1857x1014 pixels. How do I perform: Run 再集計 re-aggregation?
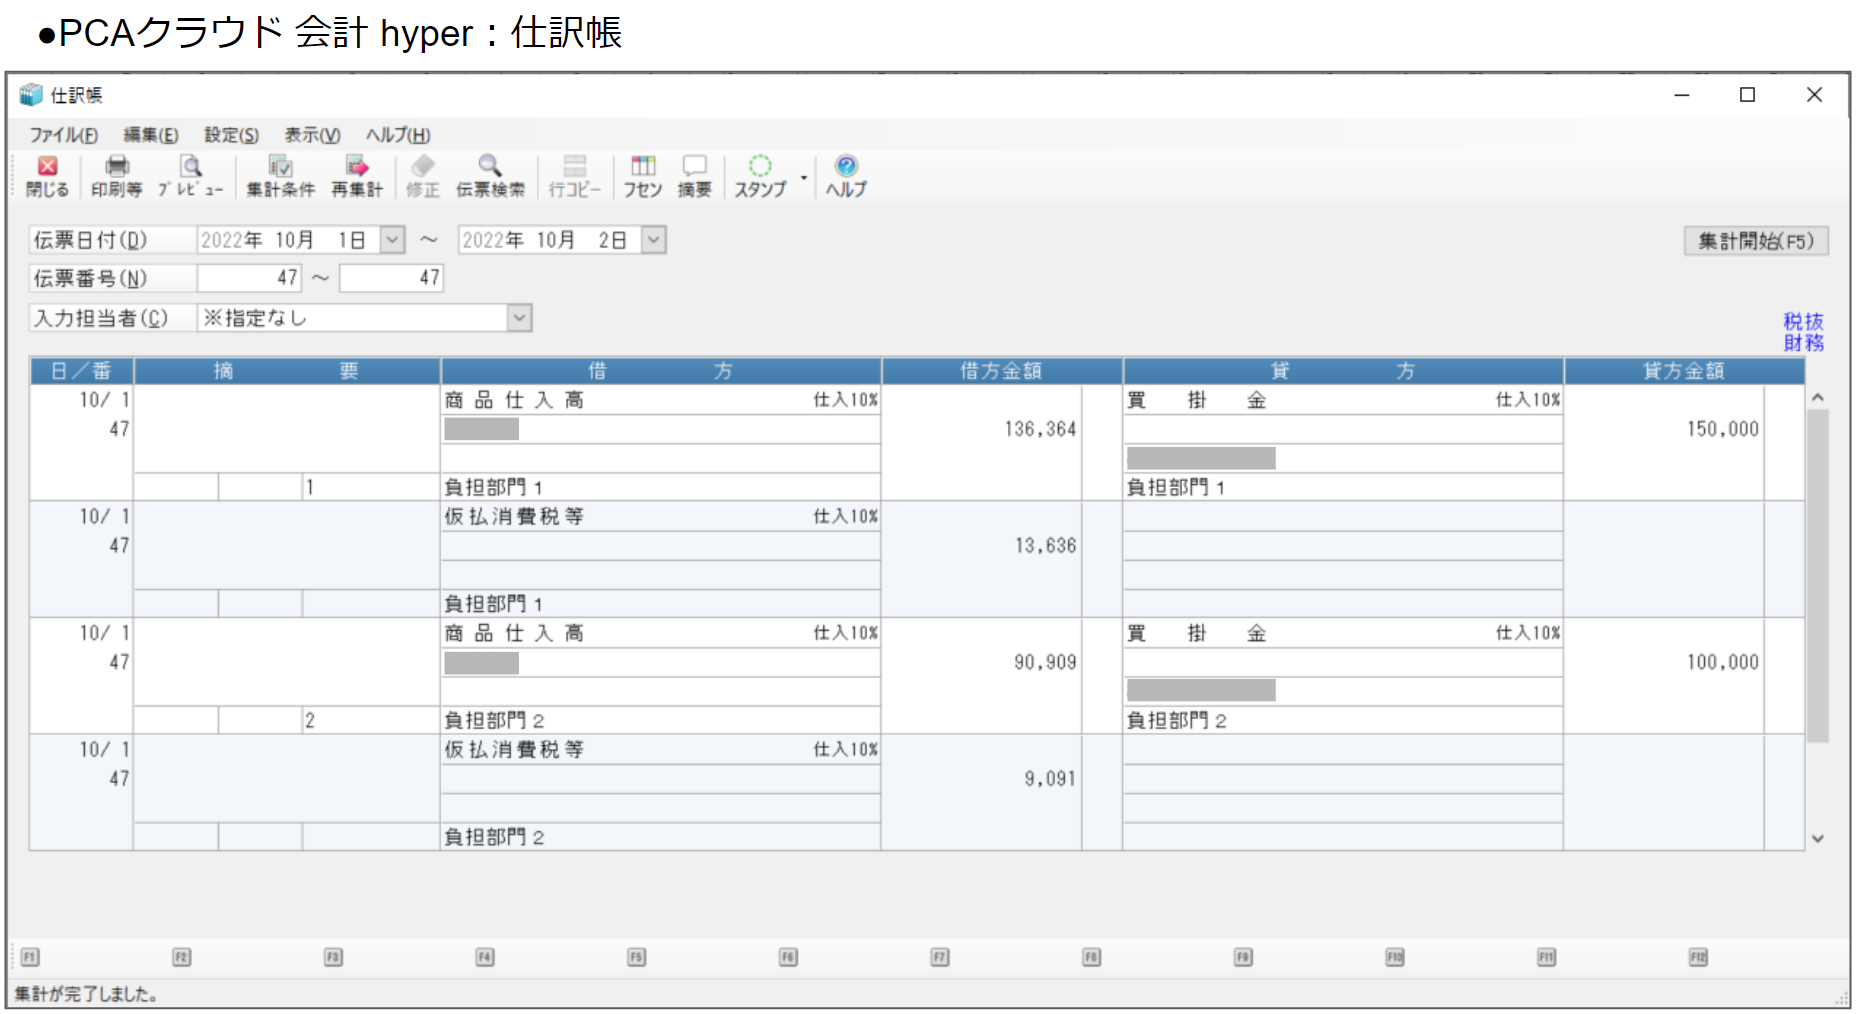(x=357, y=176)
